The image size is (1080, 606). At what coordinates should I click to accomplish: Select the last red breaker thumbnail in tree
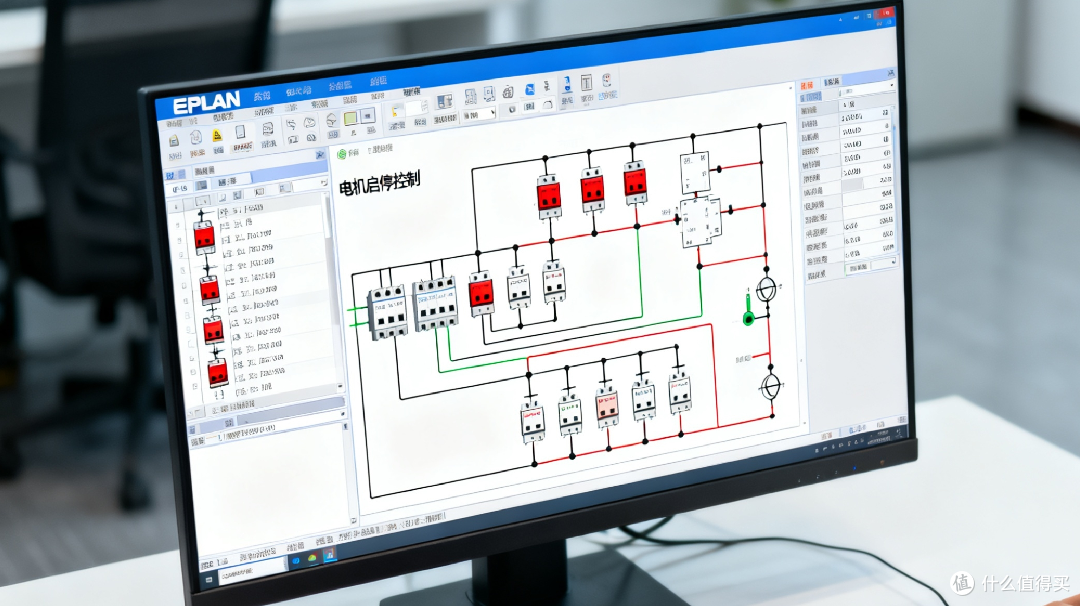[218, 372]
